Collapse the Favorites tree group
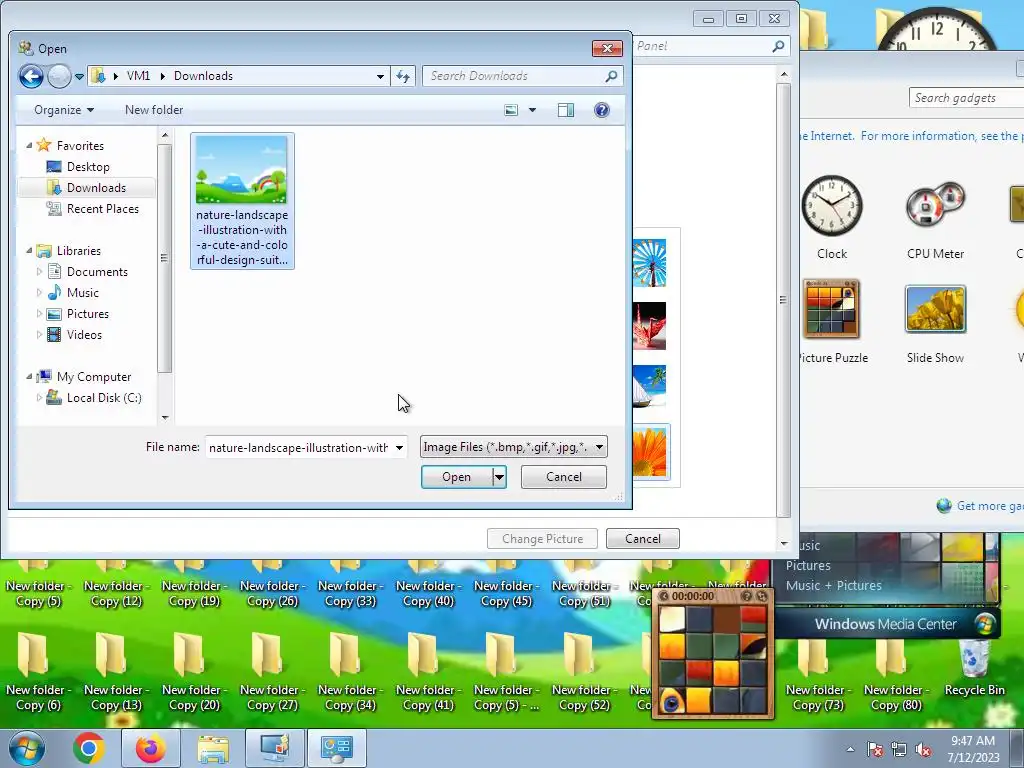This screenshot has height=768, width=1024. coord(29,146)
